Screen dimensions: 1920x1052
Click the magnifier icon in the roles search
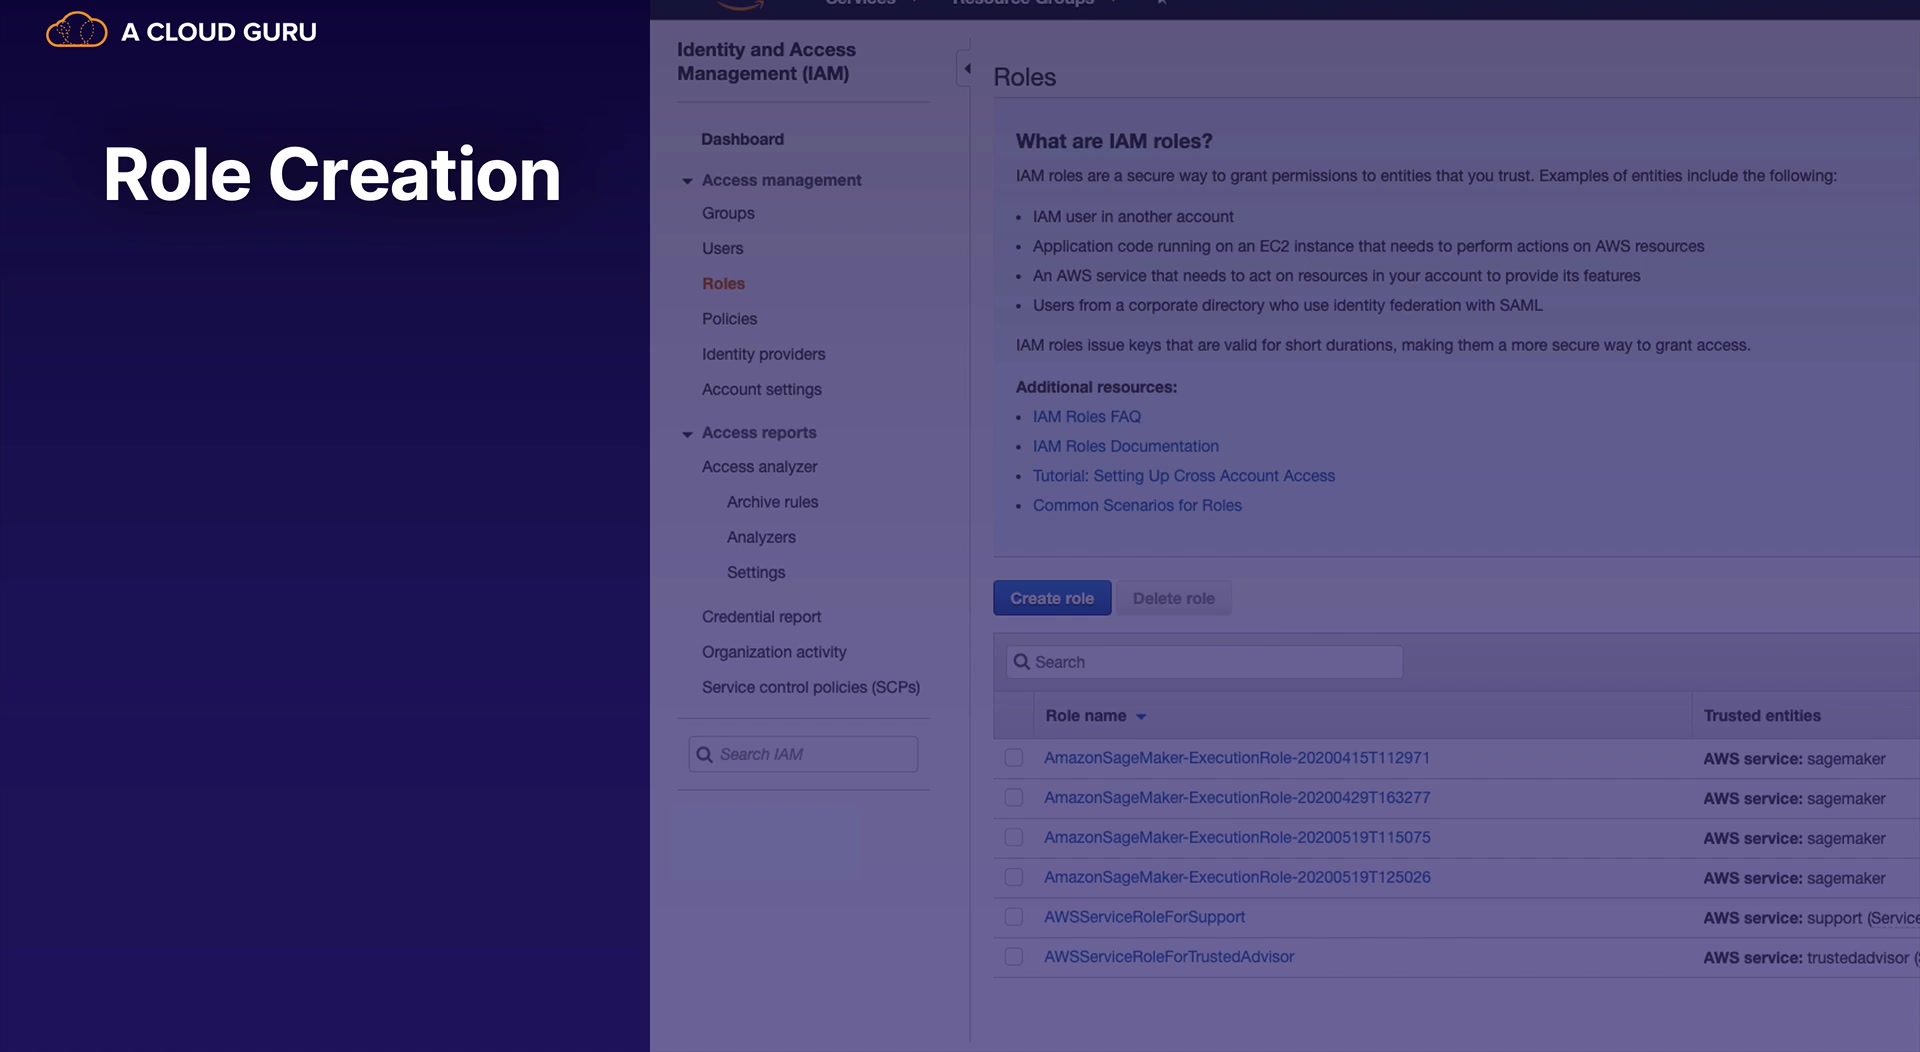coord(1021,662)
